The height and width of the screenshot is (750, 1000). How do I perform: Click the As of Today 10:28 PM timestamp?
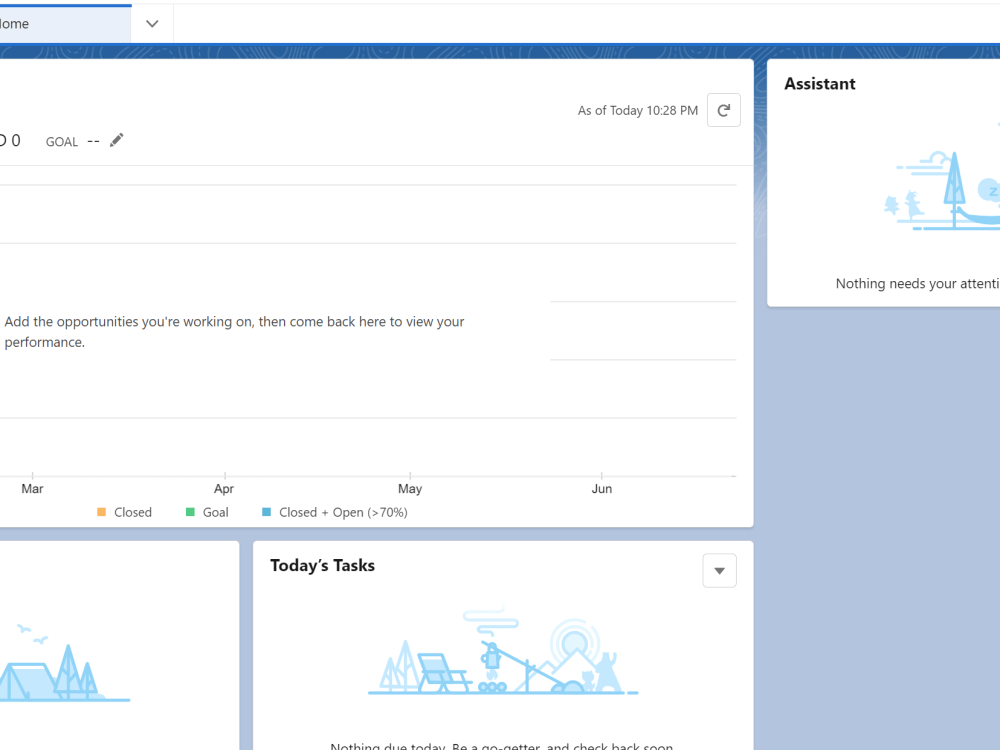637,110
